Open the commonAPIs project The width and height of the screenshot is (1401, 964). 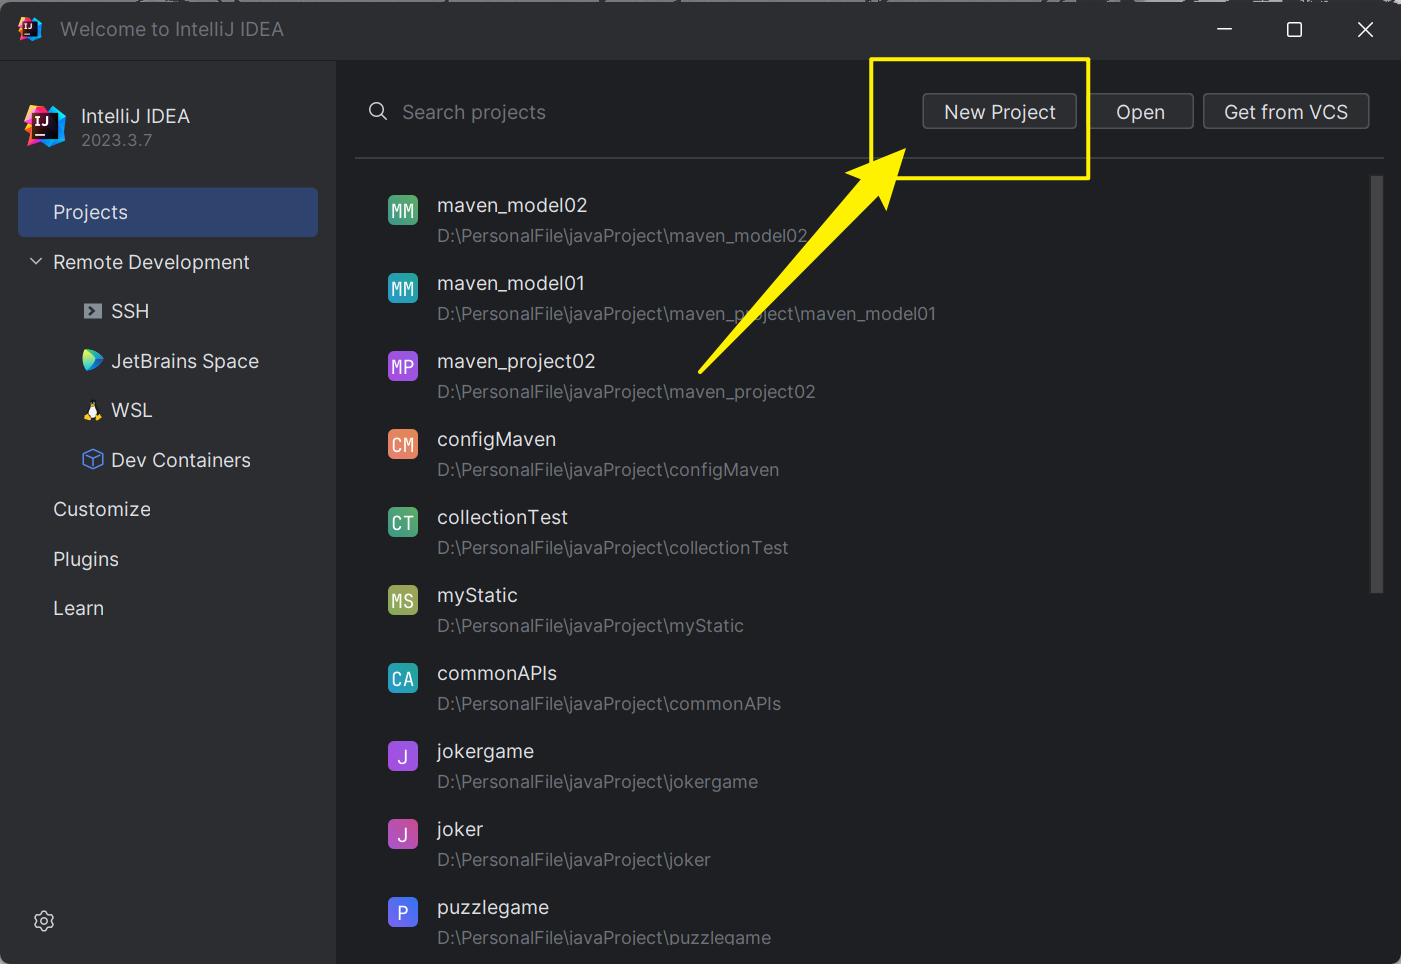[x=497, y=673]
